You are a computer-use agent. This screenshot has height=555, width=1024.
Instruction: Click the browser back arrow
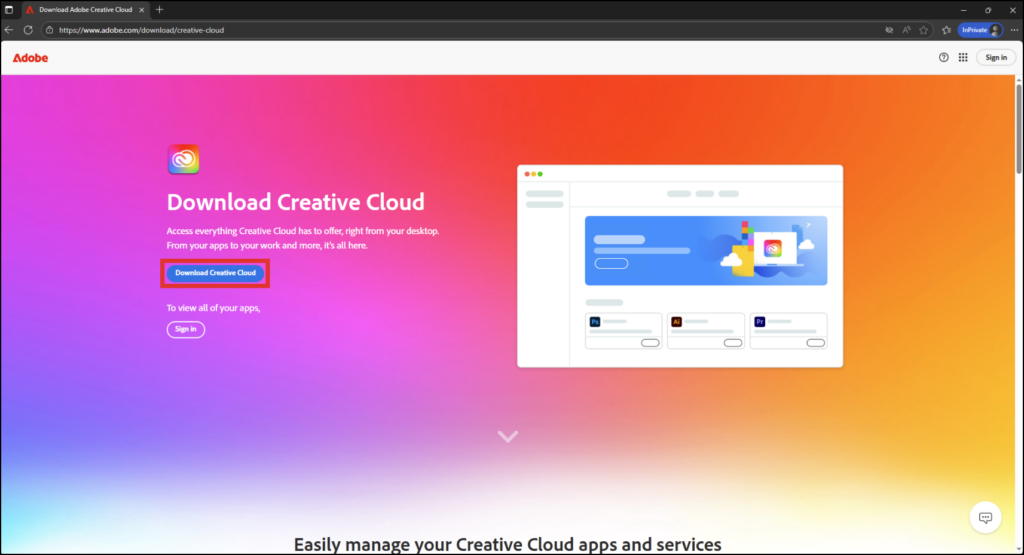pos(9,30)
